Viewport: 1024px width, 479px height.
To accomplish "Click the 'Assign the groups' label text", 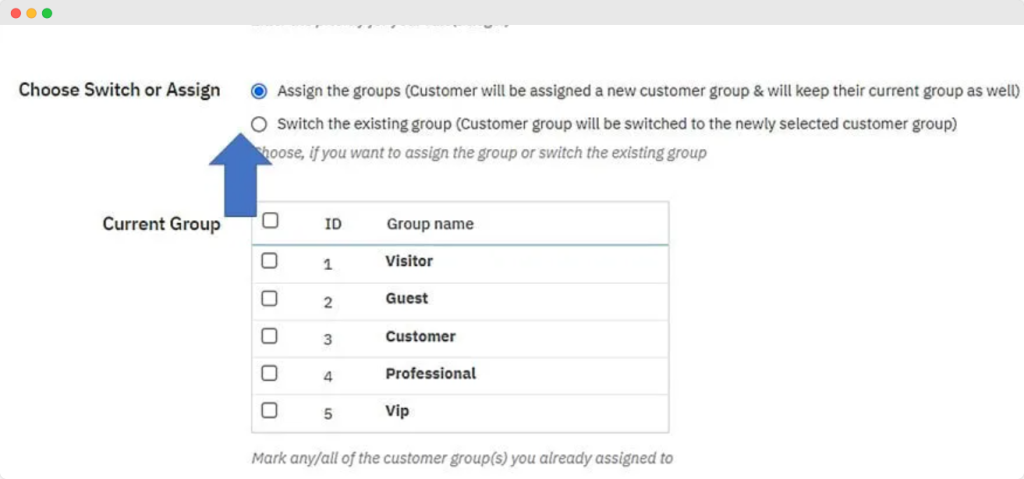I will tap(648, 91).
